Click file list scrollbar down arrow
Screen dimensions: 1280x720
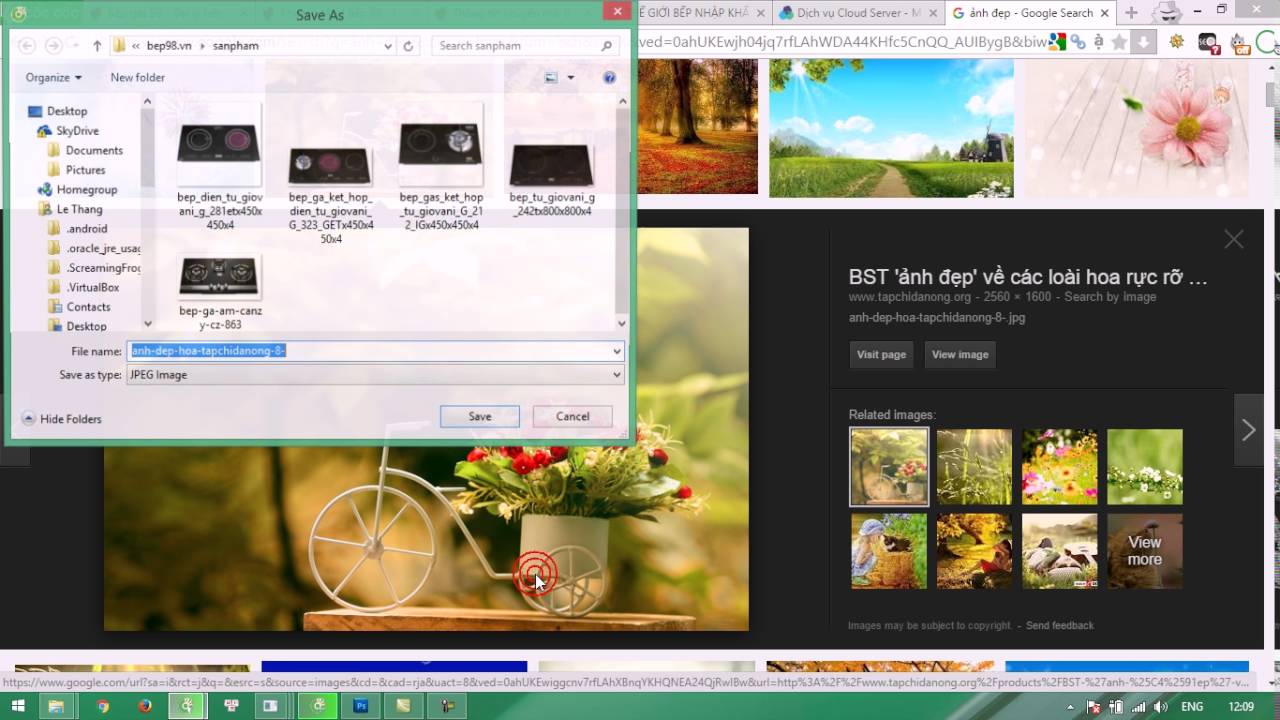[622, 323]
